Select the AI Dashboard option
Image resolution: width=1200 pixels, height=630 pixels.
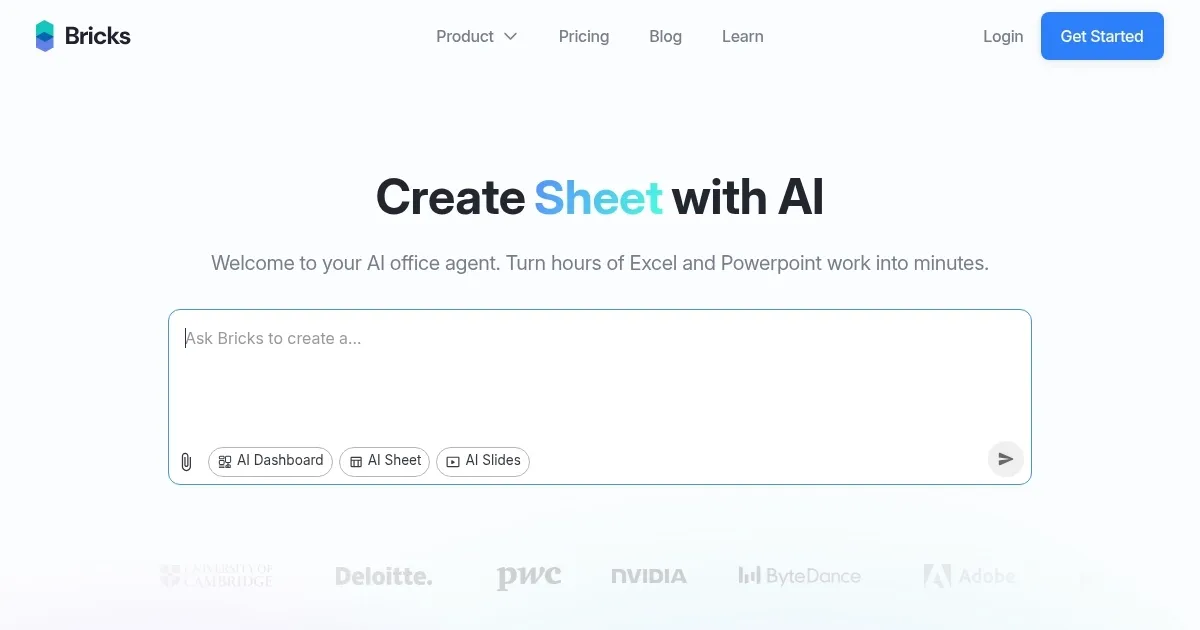(x=270, y=461)
